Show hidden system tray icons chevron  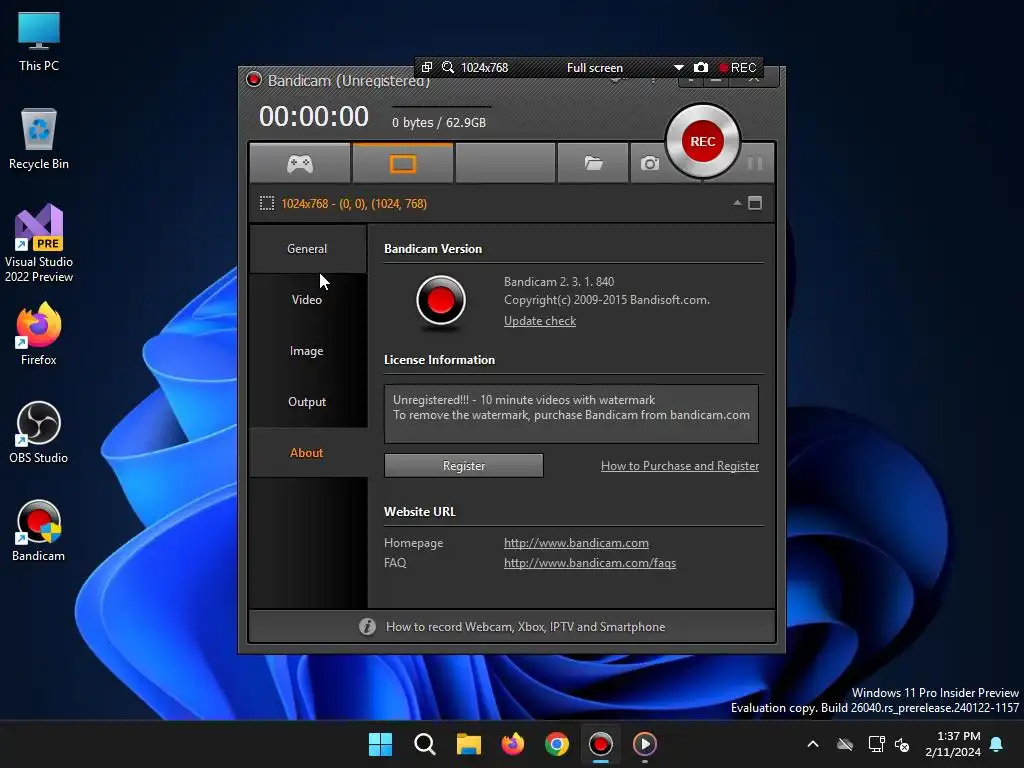point(813,744)
